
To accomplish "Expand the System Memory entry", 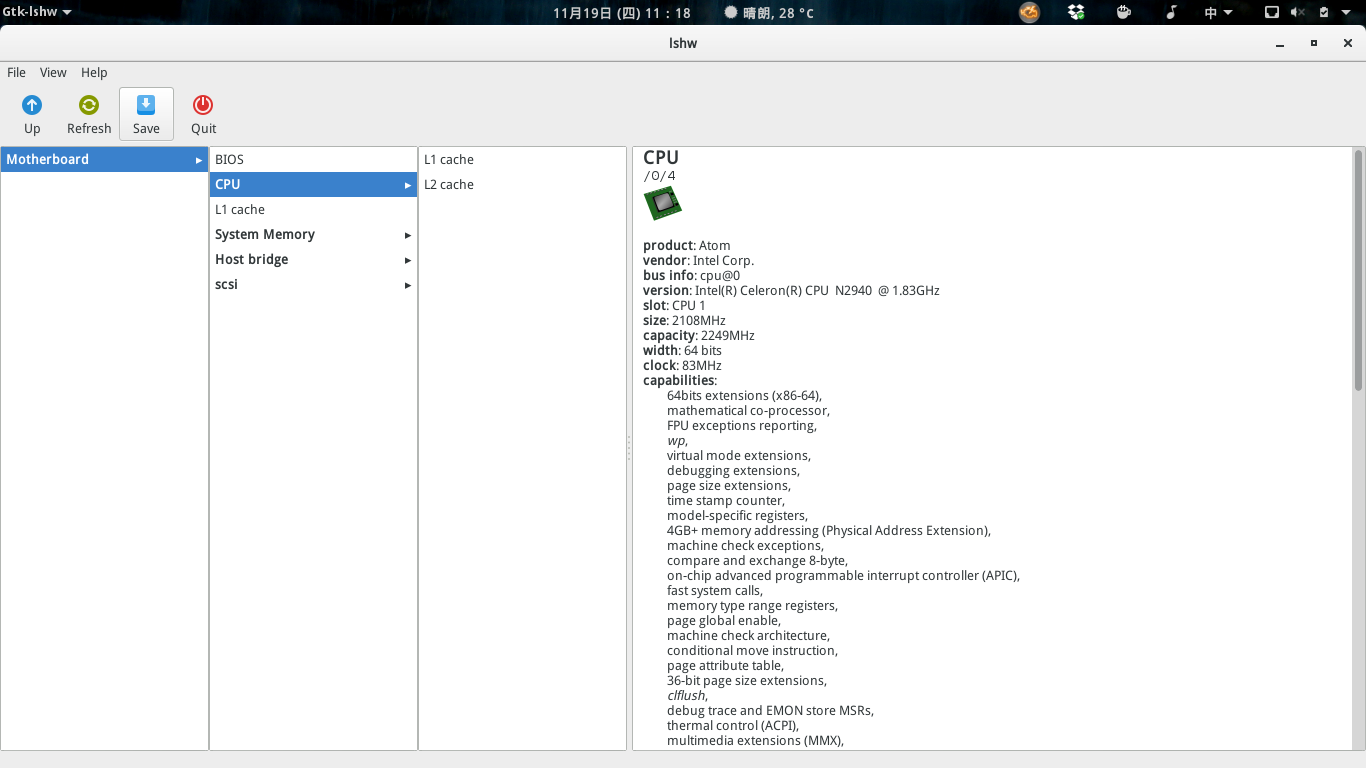I will [x=264, y=234].
